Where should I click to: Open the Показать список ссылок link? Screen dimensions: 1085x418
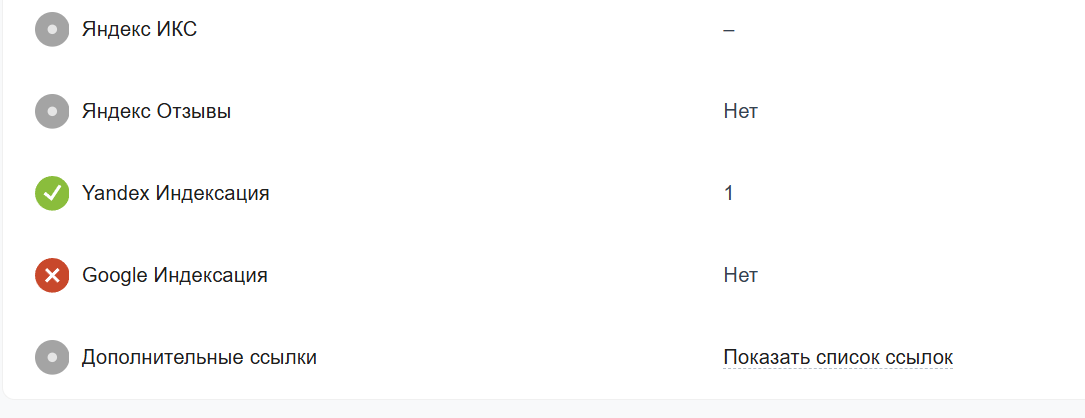click(838, 357)
